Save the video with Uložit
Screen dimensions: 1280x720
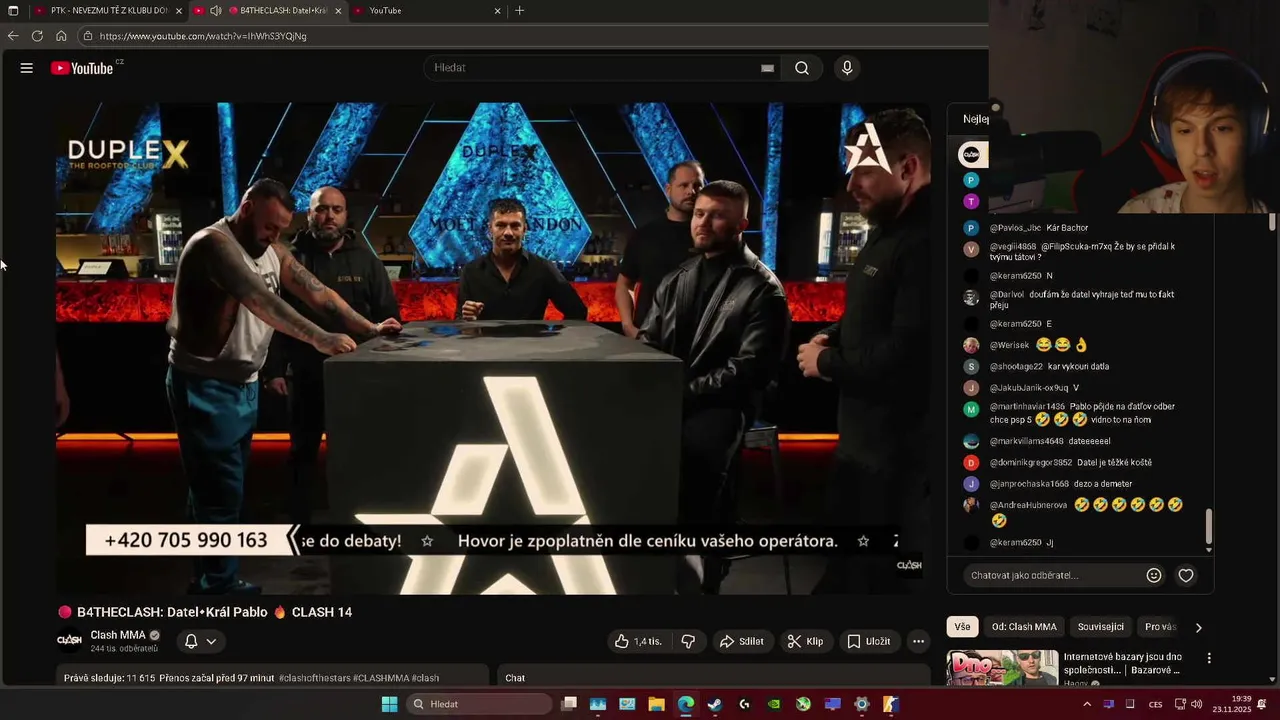pos(868,641)
